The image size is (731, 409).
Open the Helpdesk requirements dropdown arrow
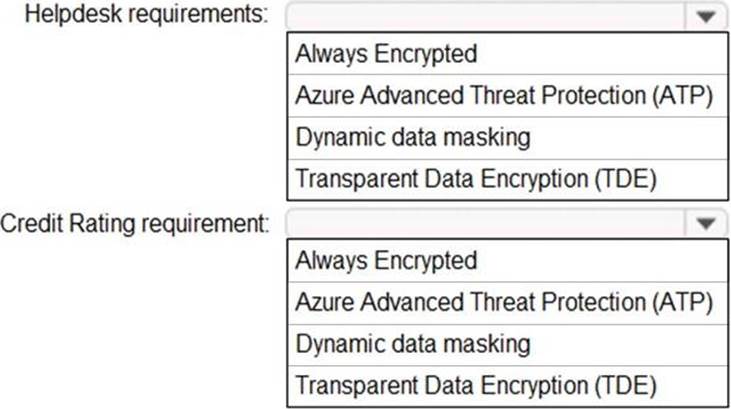pyautogui.click(x=705, y=17)
